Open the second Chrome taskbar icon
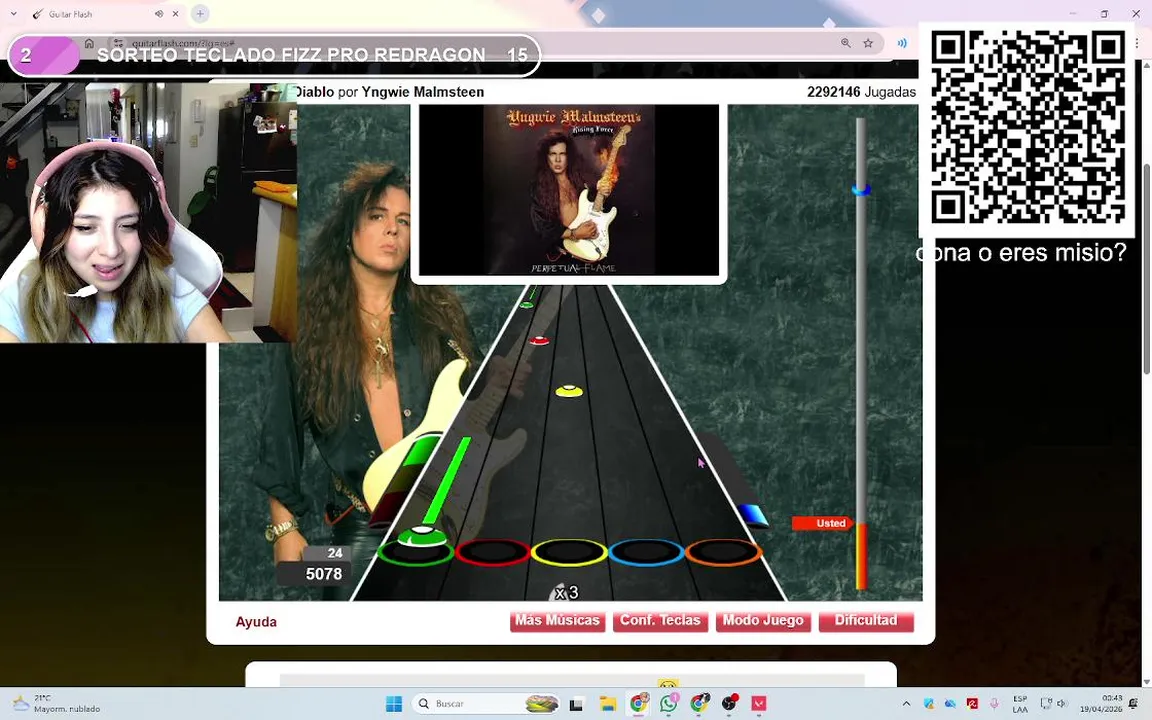This screenshot has height=720, width=1152. tap(699, 704)
